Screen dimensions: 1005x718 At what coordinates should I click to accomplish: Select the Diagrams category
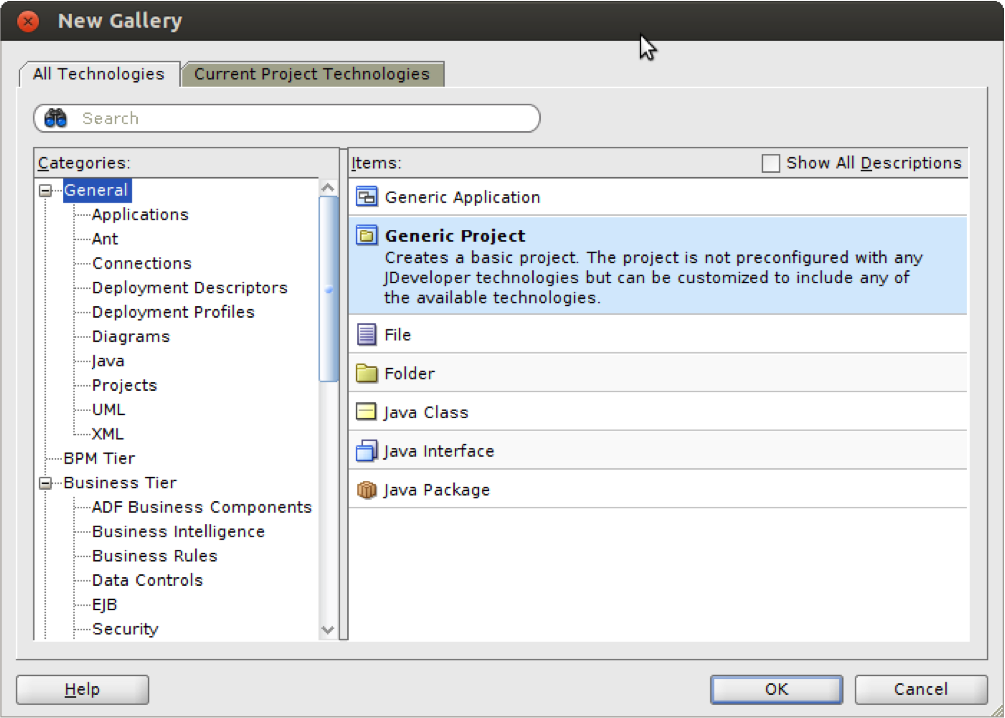131,337
